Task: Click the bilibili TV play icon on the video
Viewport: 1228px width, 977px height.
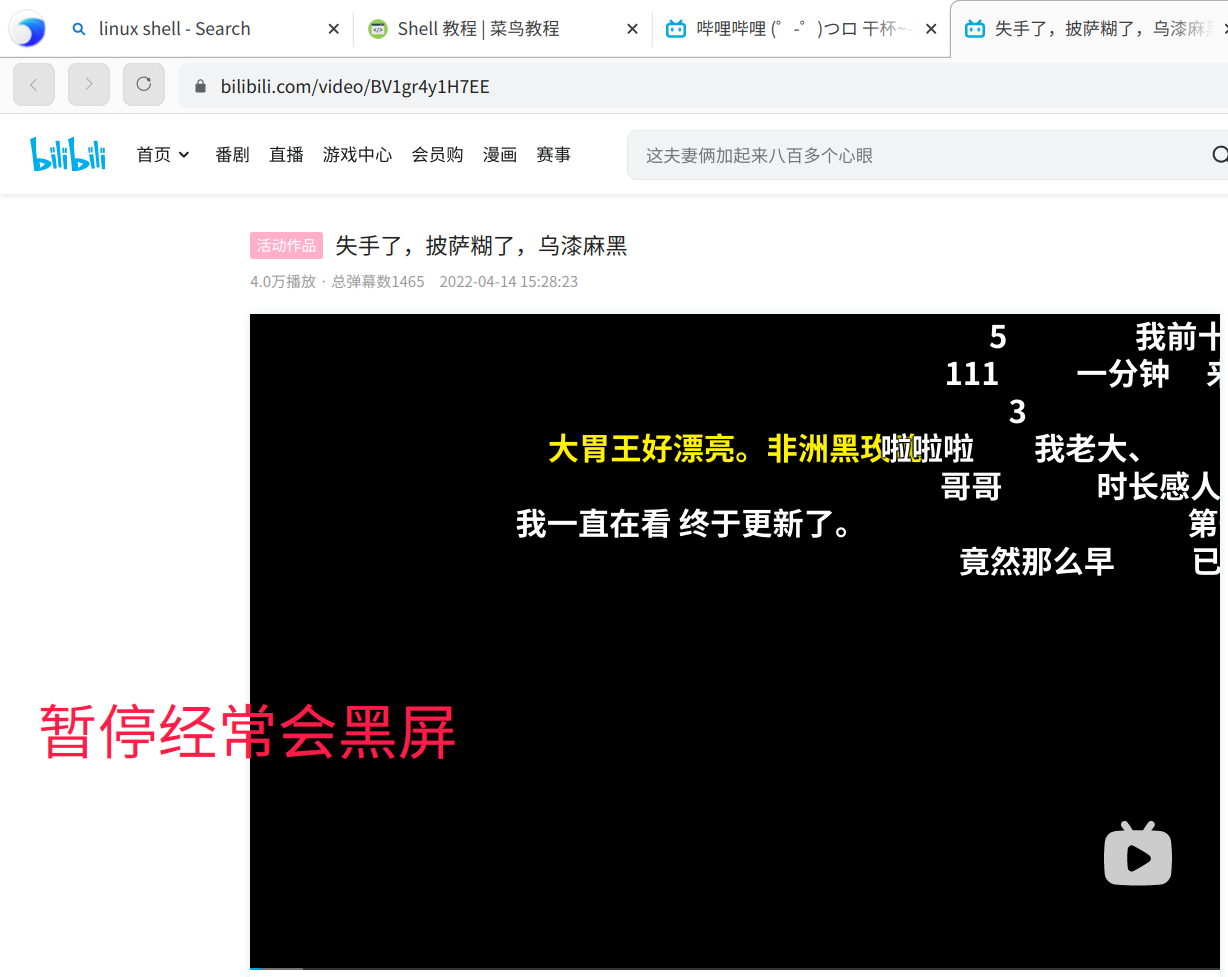Action: (x=1139, y=854)
